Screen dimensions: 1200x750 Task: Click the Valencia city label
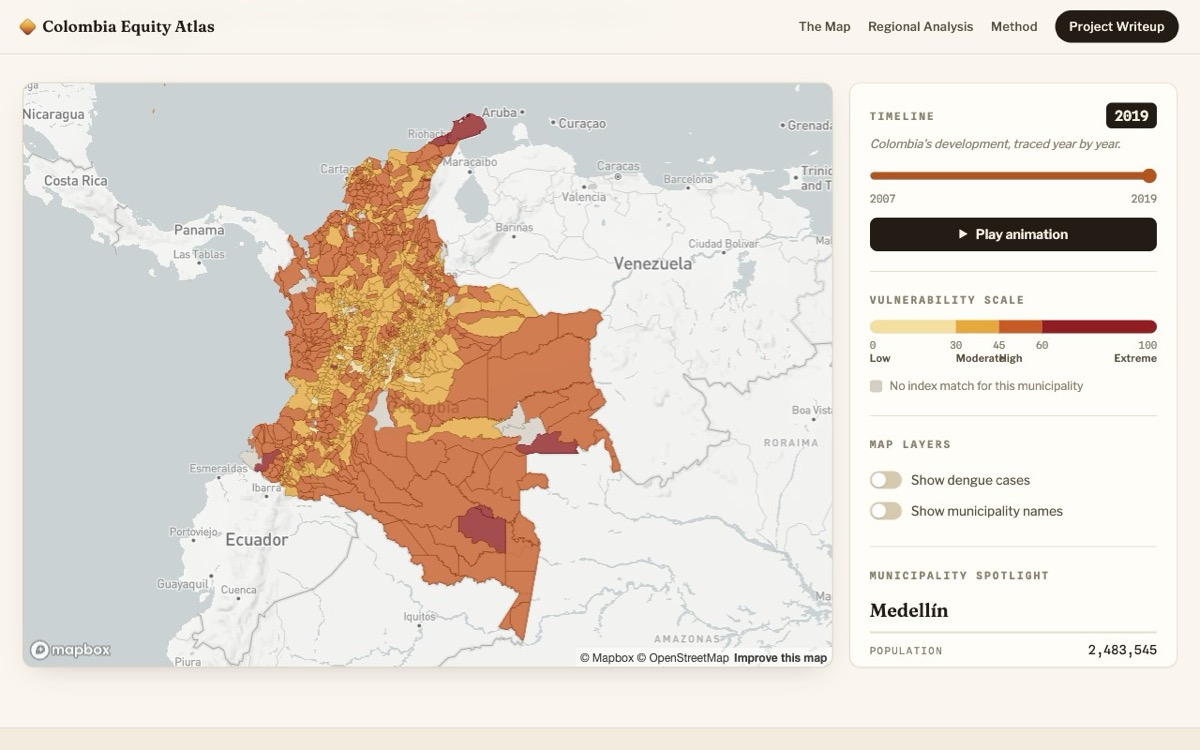coord(584,198)
